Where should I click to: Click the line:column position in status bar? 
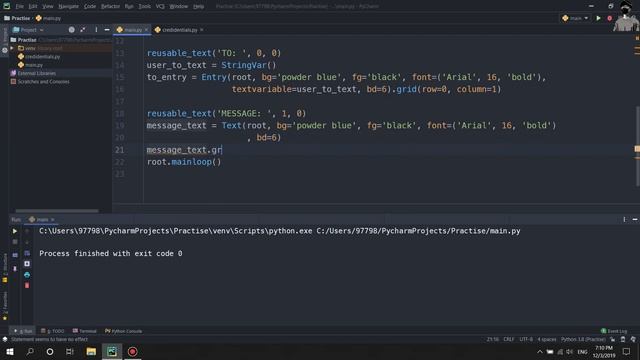(x=492, y=339)
